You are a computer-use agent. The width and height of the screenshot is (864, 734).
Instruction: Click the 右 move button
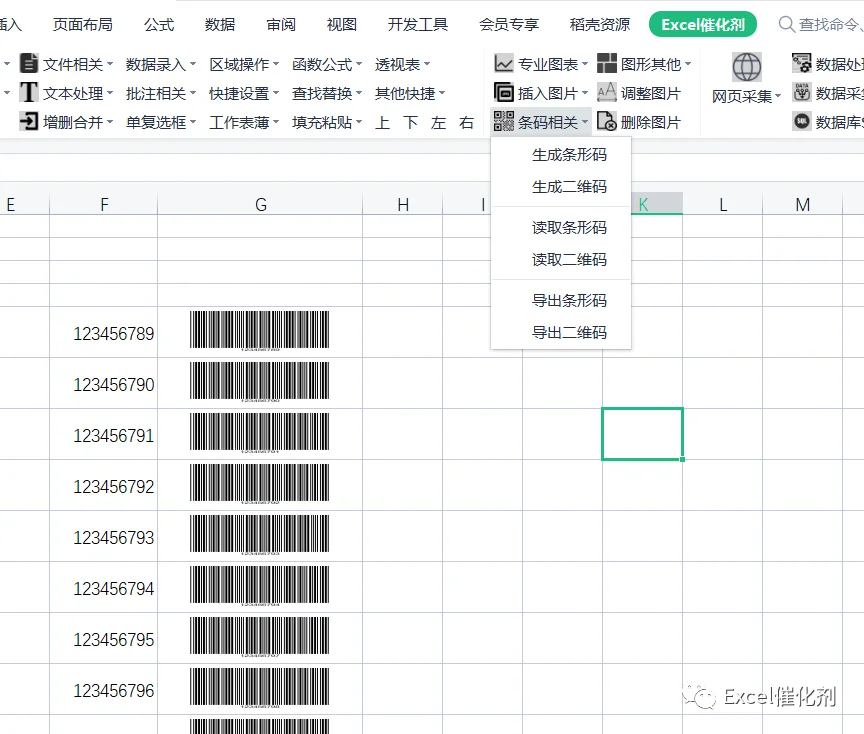tap(467, 122)
